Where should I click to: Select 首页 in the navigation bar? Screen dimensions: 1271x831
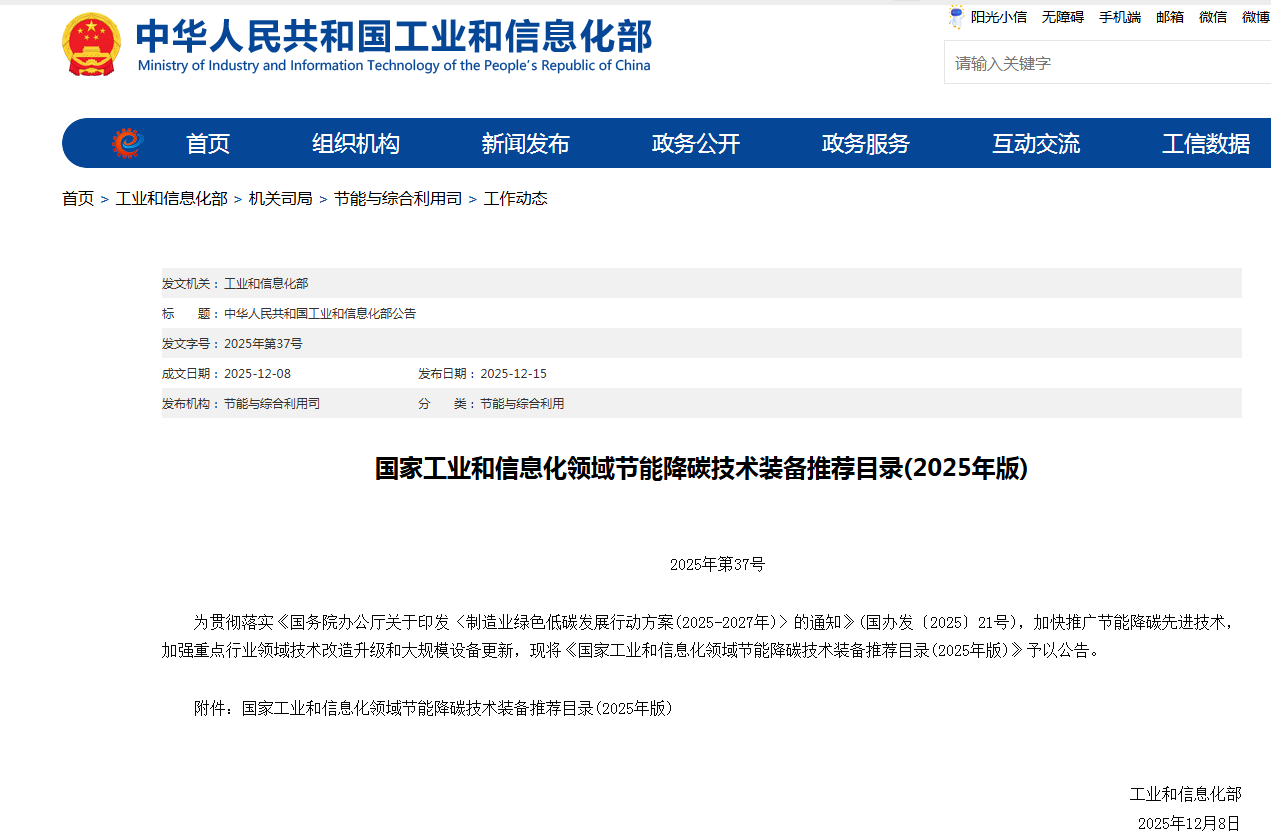pyautogui.click(x=207, y=142)
